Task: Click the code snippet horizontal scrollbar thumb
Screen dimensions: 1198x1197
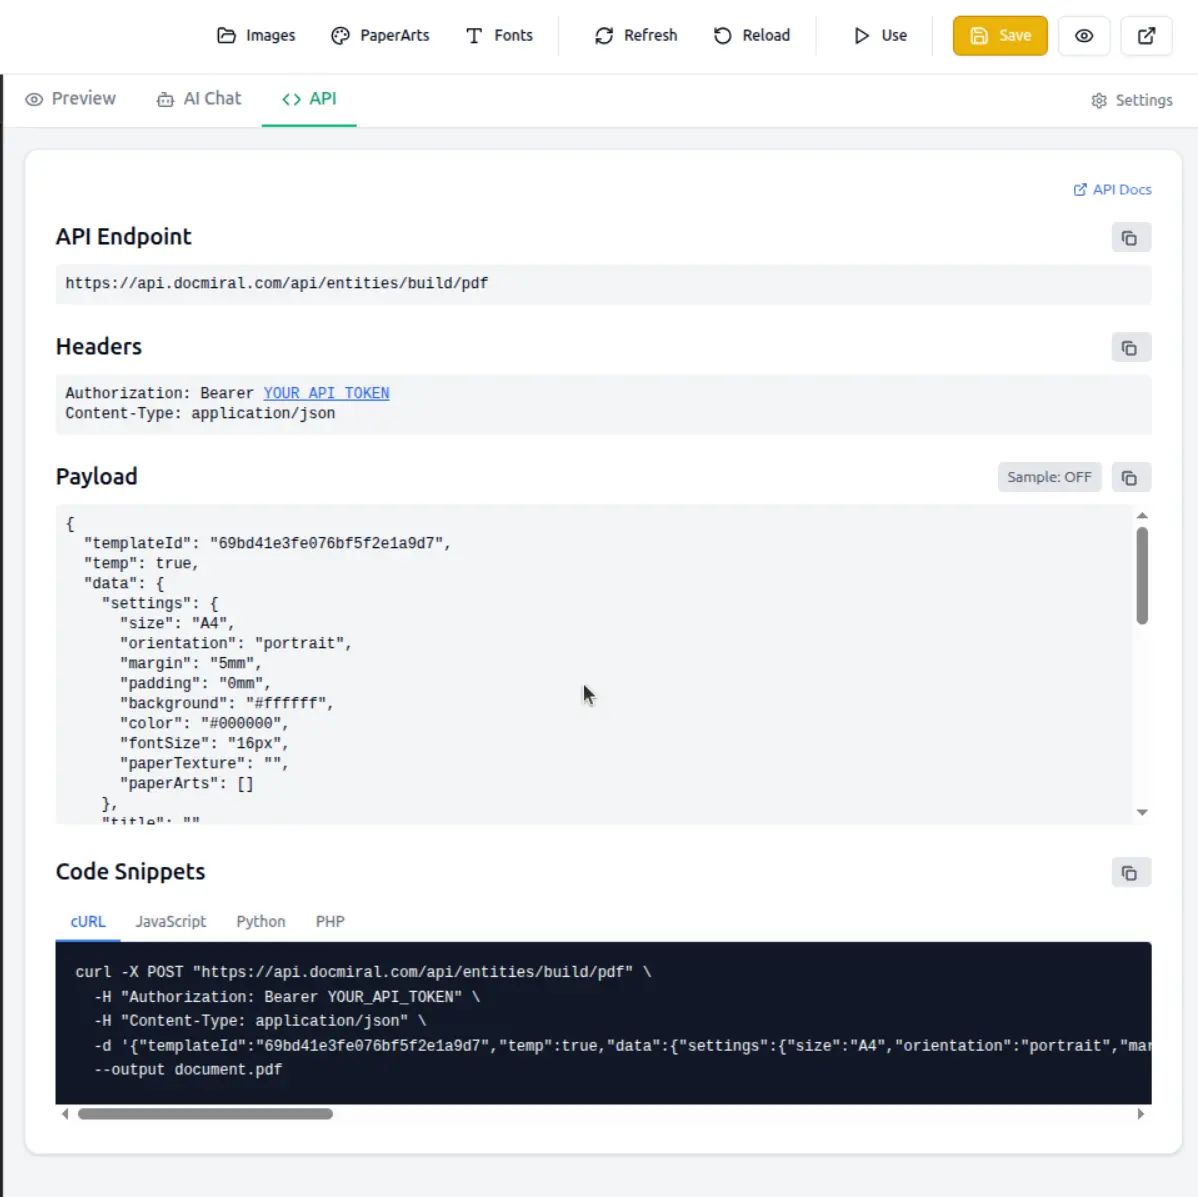Action: (x=205, y=1114)
